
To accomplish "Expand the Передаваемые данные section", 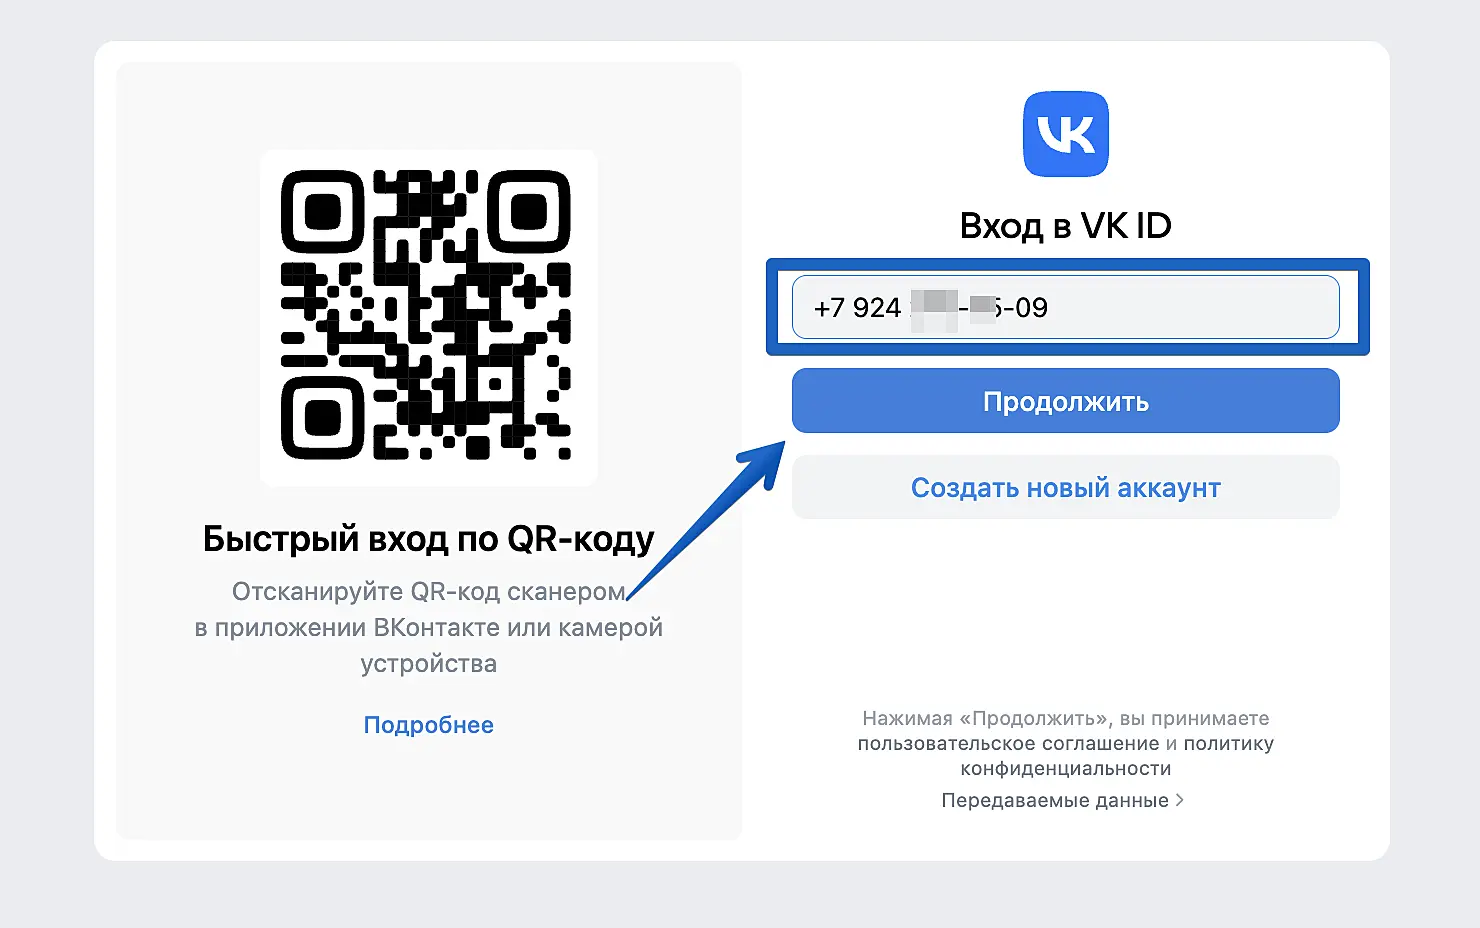I will coord(1063,800).
